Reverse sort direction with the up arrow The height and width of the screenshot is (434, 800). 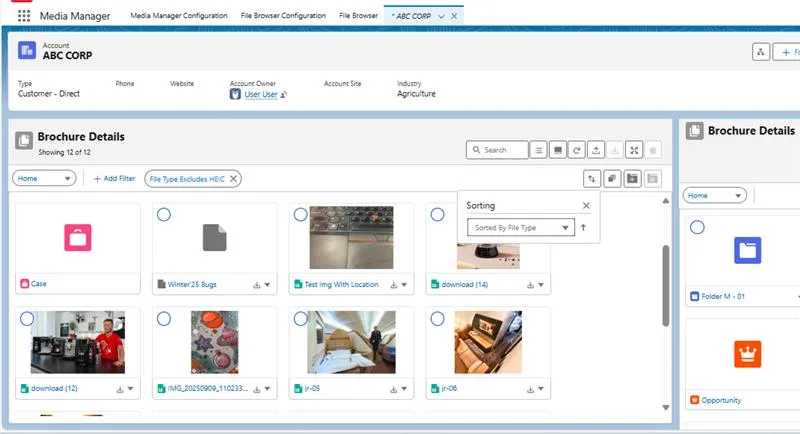(x=583, y=227)
